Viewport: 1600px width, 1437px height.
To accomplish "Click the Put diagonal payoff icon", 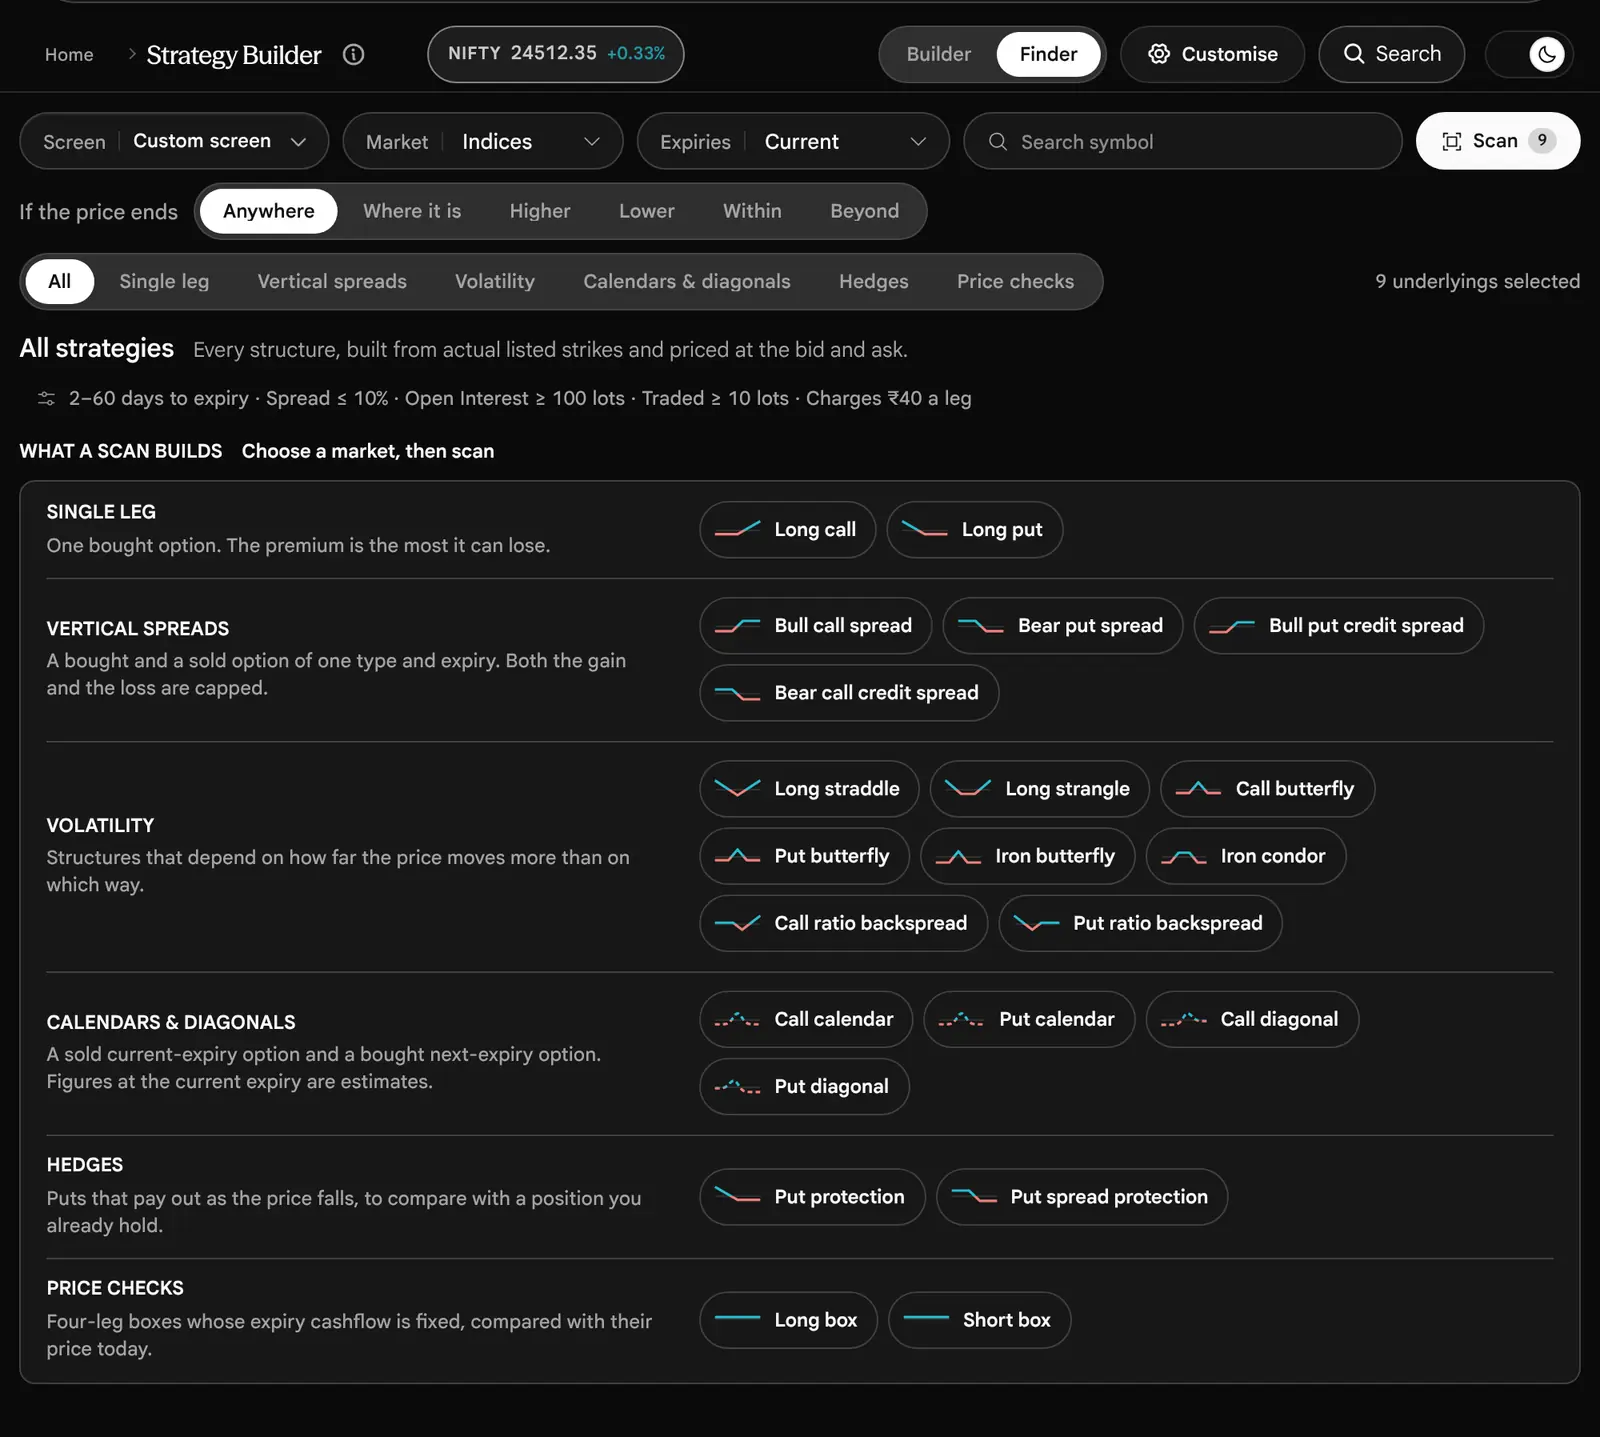I will click(737, 1086).
